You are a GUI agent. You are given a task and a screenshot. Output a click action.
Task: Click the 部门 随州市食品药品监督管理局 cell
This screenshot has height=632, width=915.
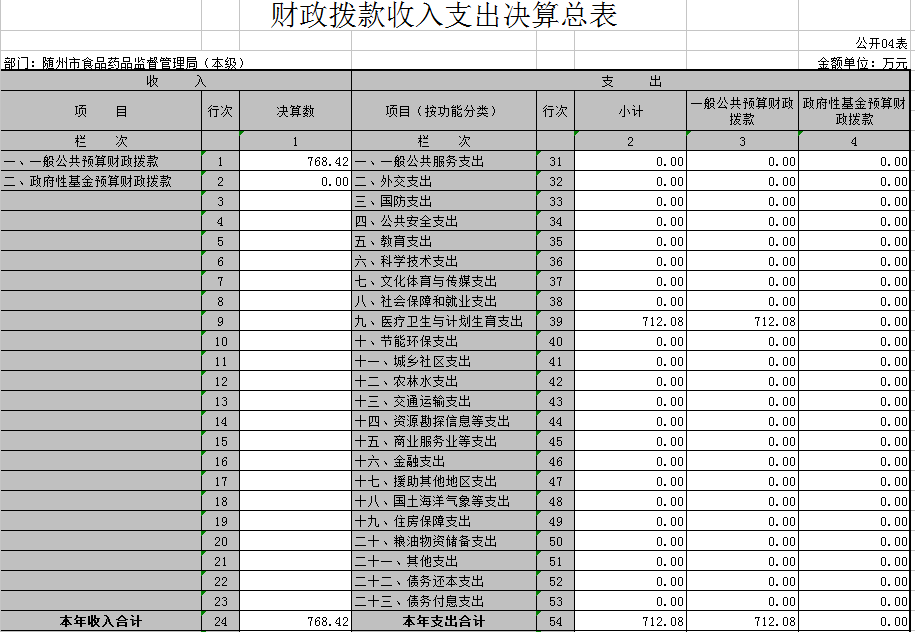click(x=124, y=63)
